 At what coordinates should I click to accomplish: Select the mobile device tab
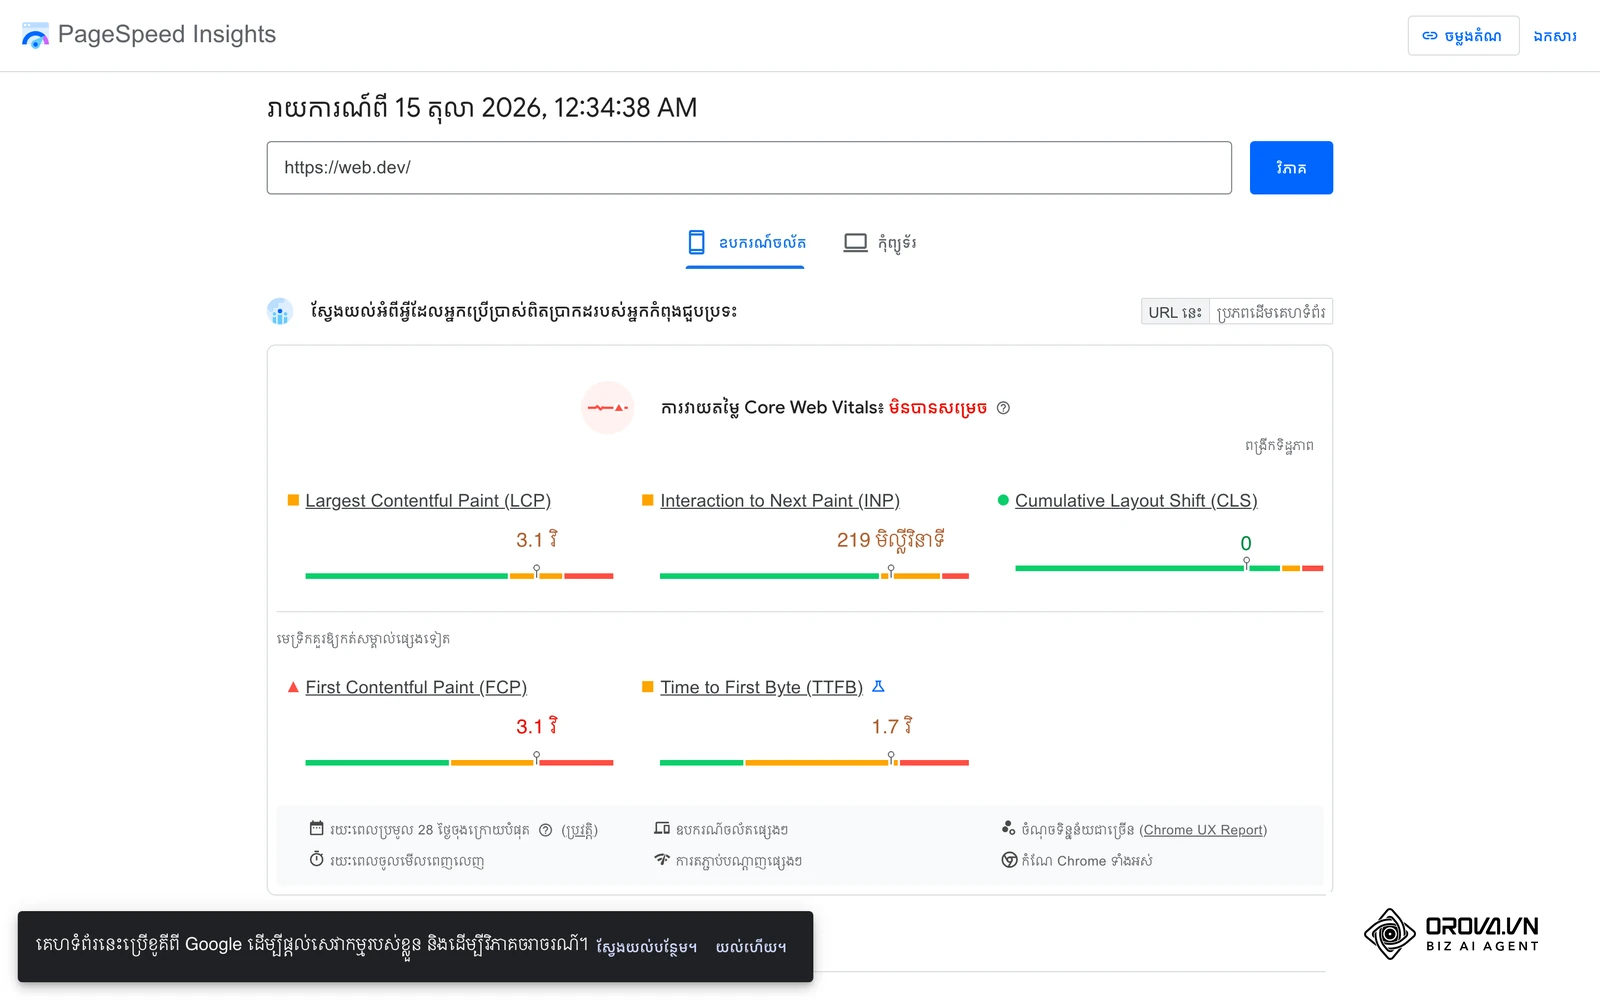(745, 243)
